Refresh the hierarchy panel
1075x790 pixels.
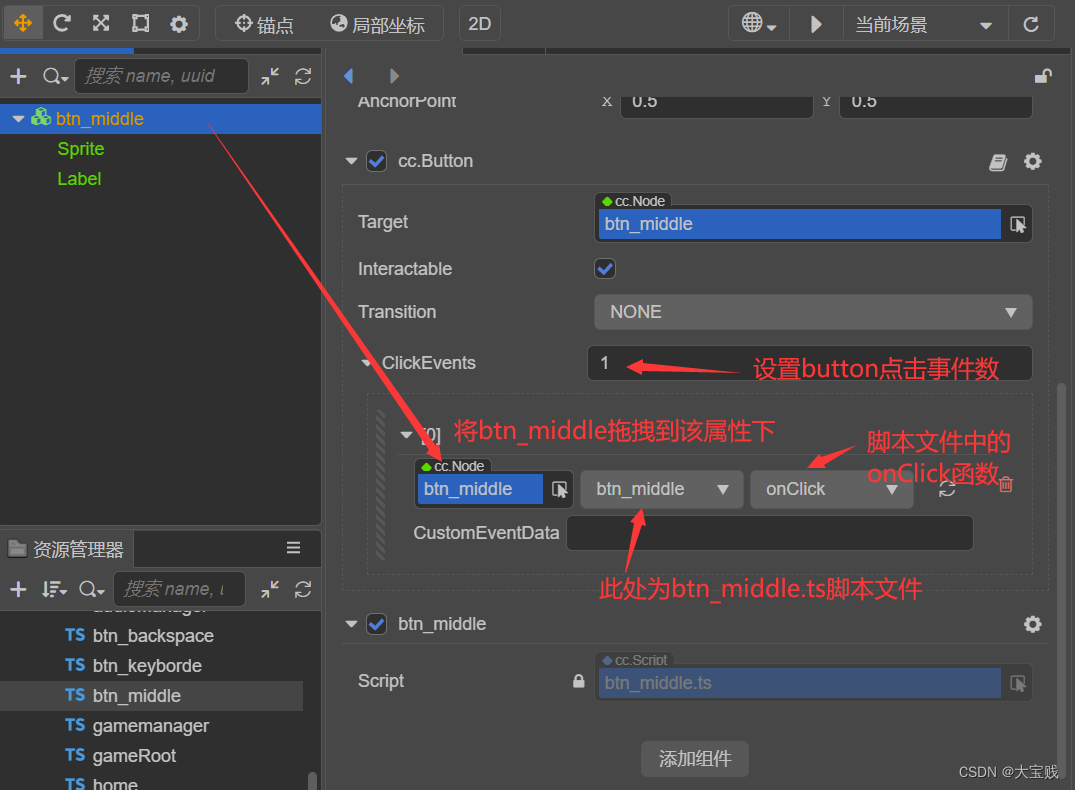[x=303, y=76]
